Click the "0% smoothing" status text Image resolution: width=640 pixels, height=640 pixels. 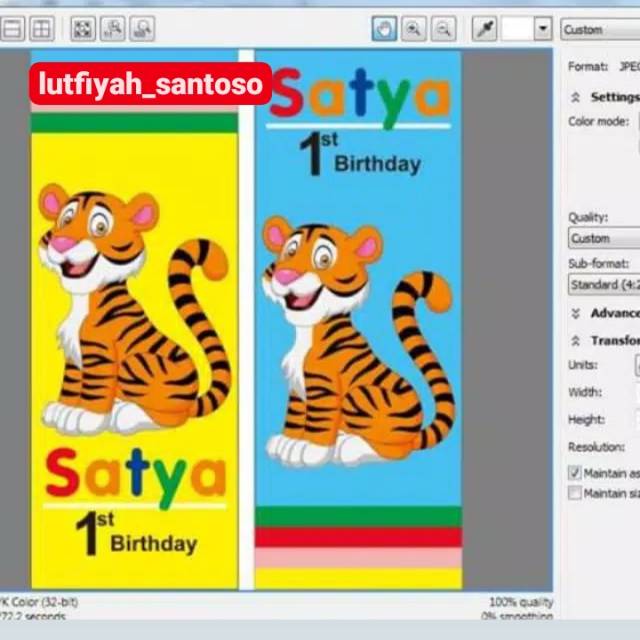(517, 616)
